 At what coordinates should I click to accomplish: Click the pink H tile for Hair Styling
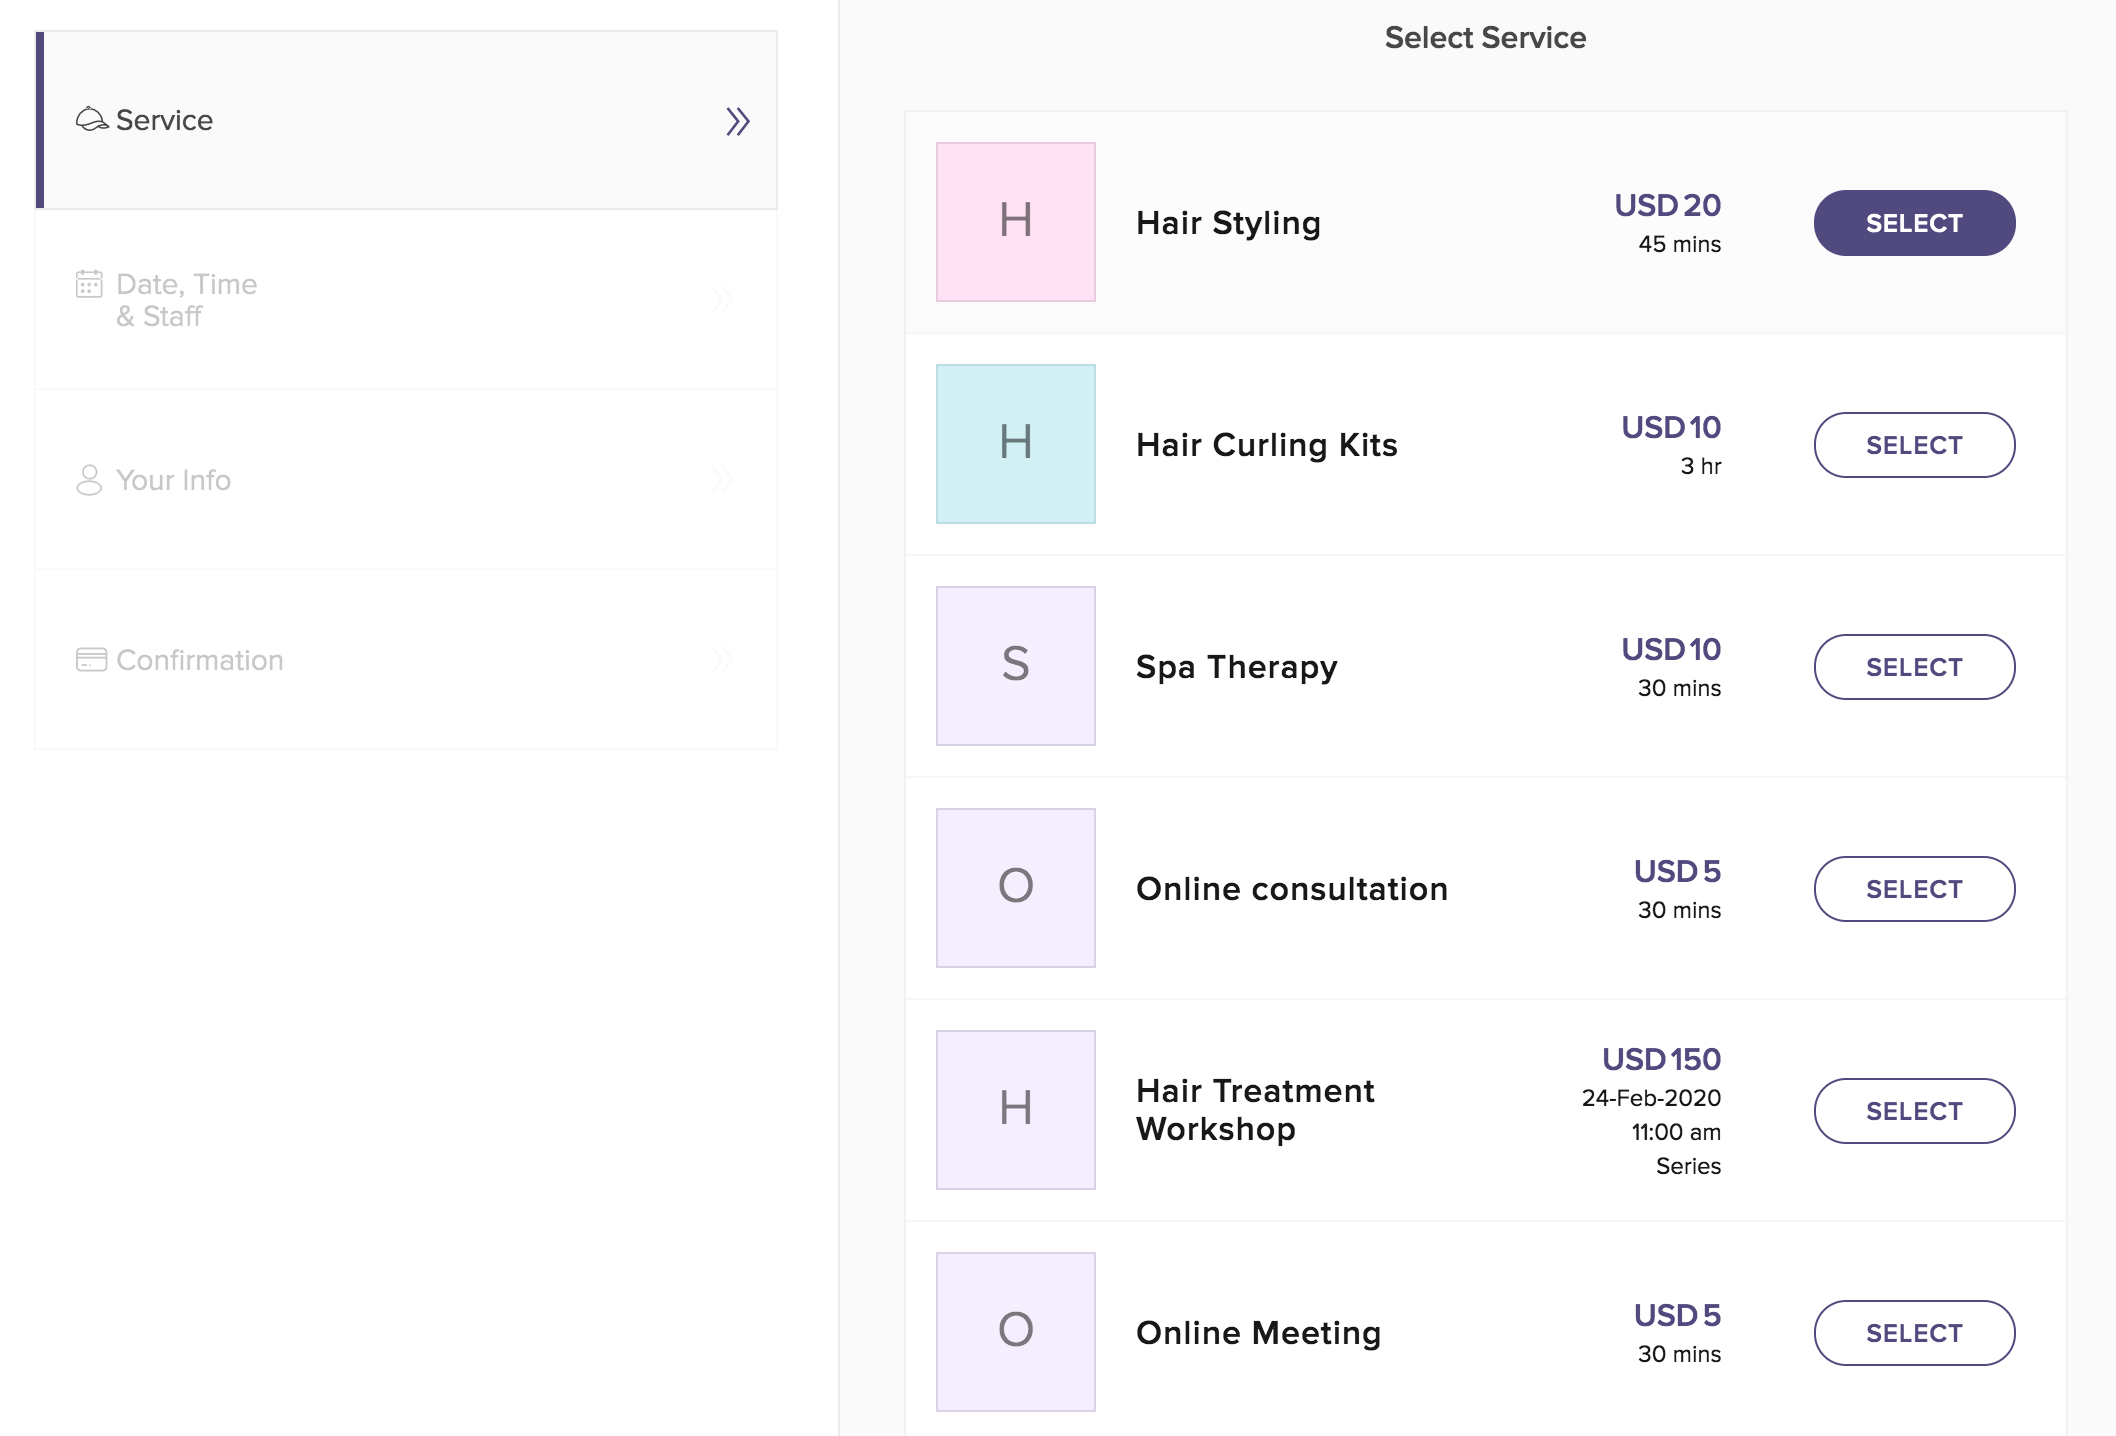click(x=1015, y=222)
